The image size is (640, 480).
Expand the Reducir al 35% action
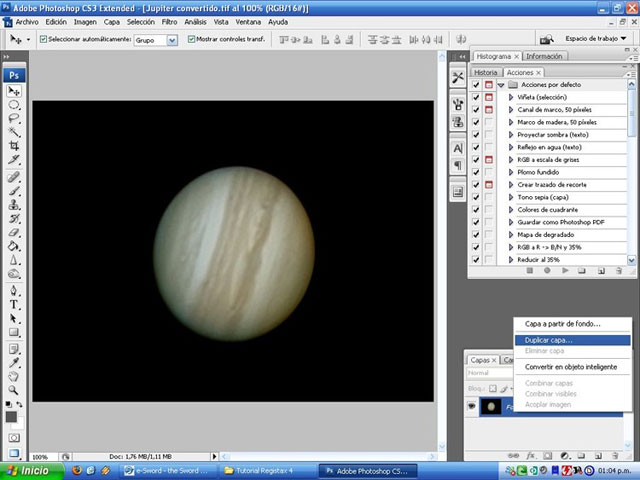(x=511, y=260)
